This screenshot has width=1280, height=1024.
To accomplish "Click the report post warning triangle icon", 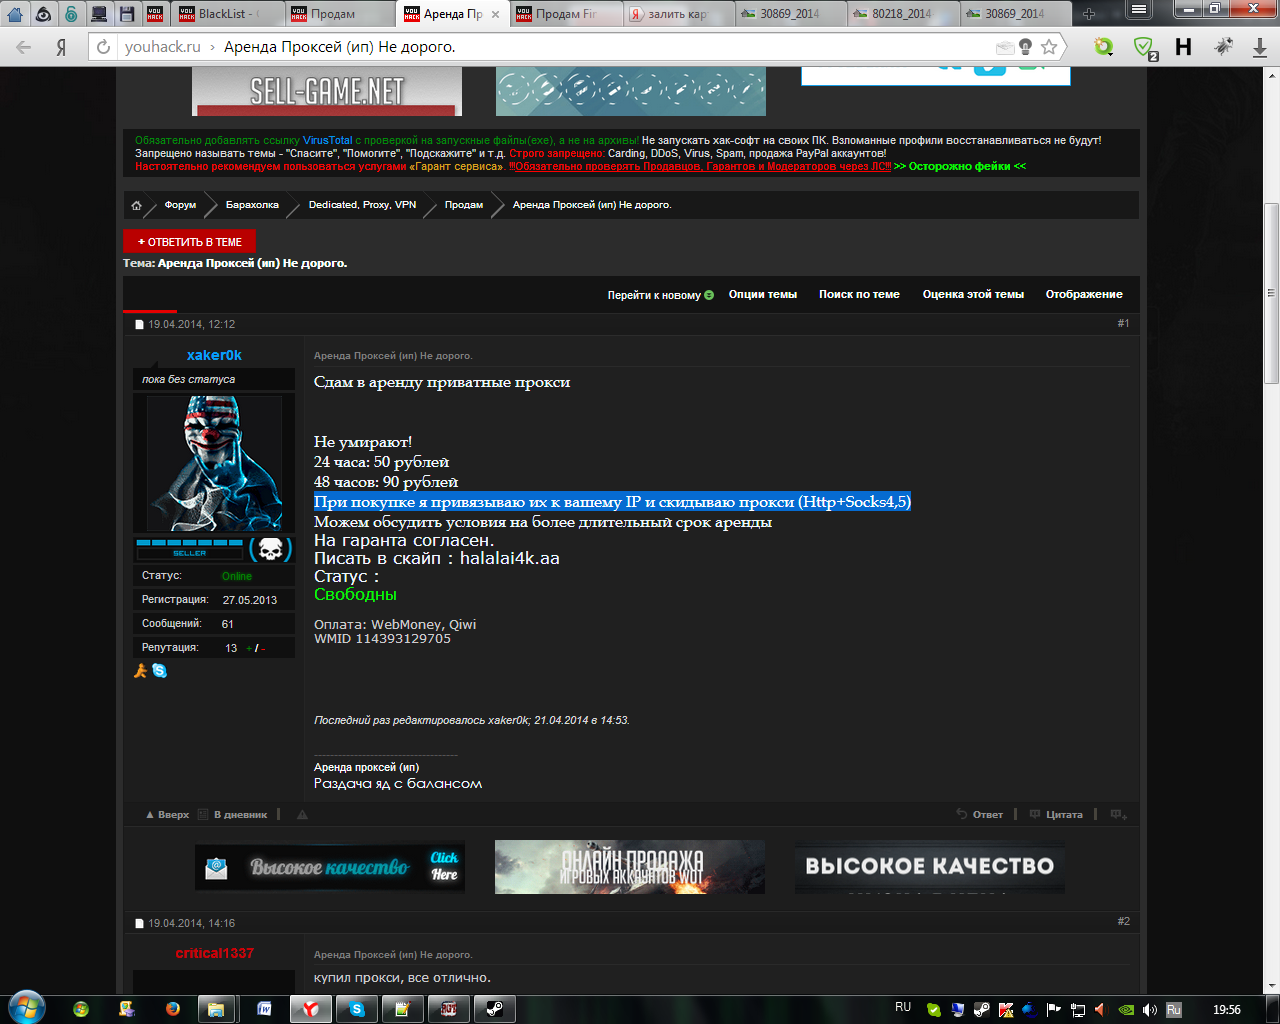I will click(302, 815).
